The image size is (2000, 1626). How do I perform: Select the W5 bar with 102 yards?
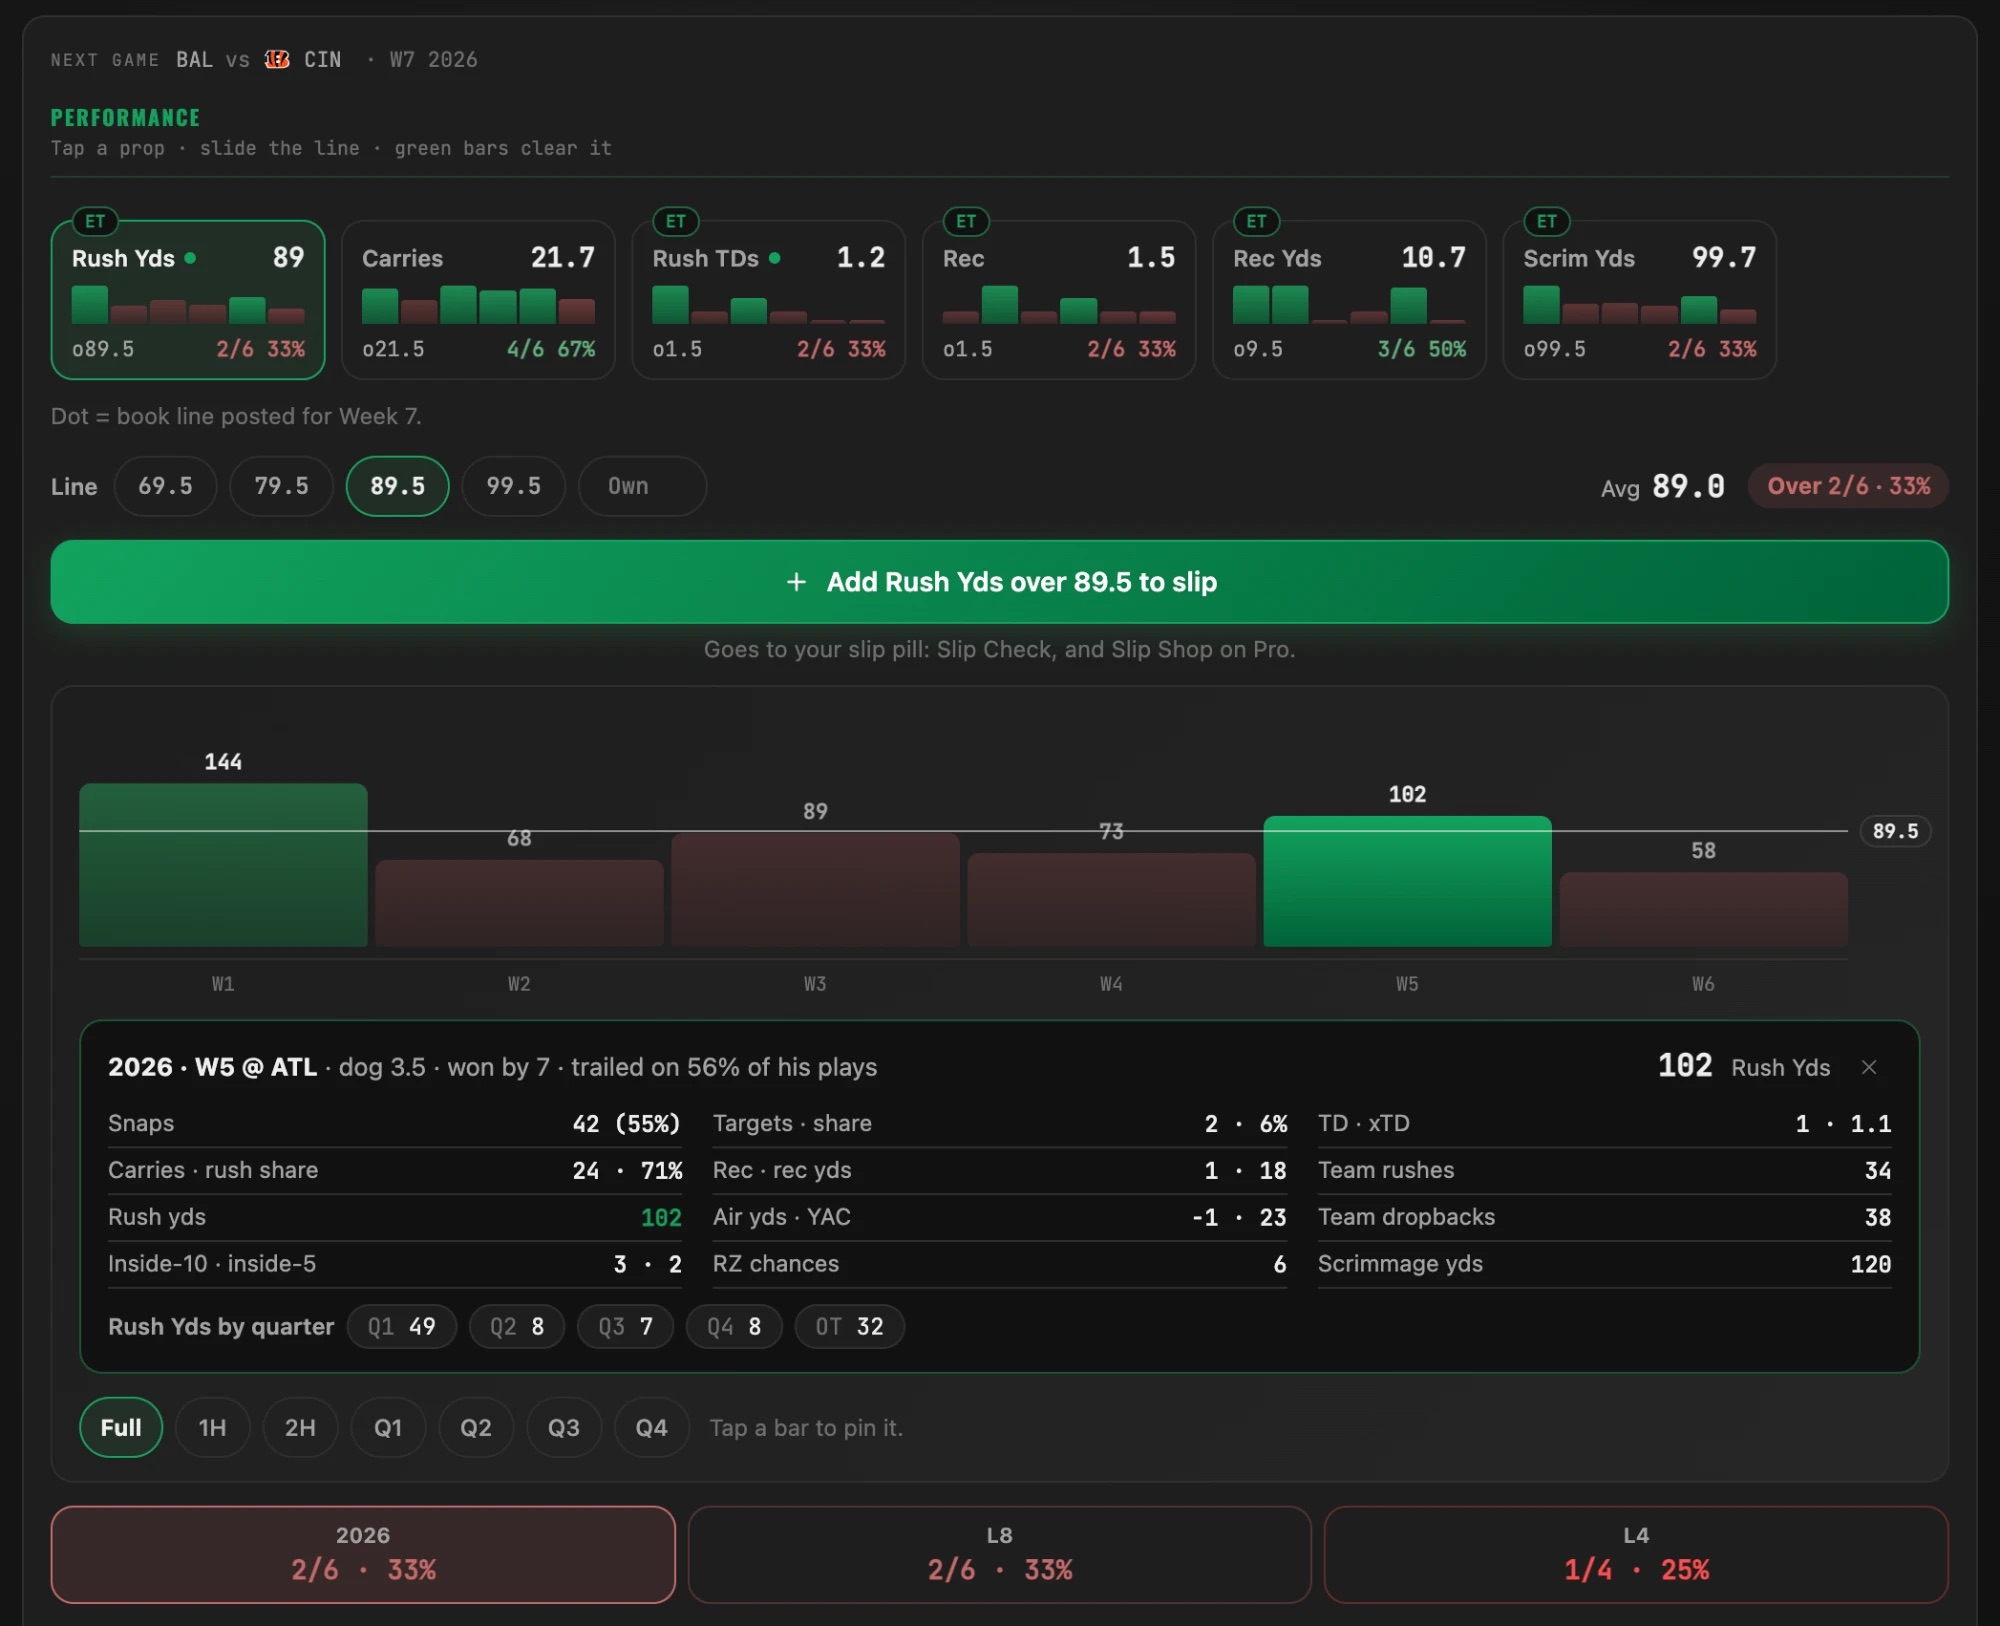[1407, 881]
